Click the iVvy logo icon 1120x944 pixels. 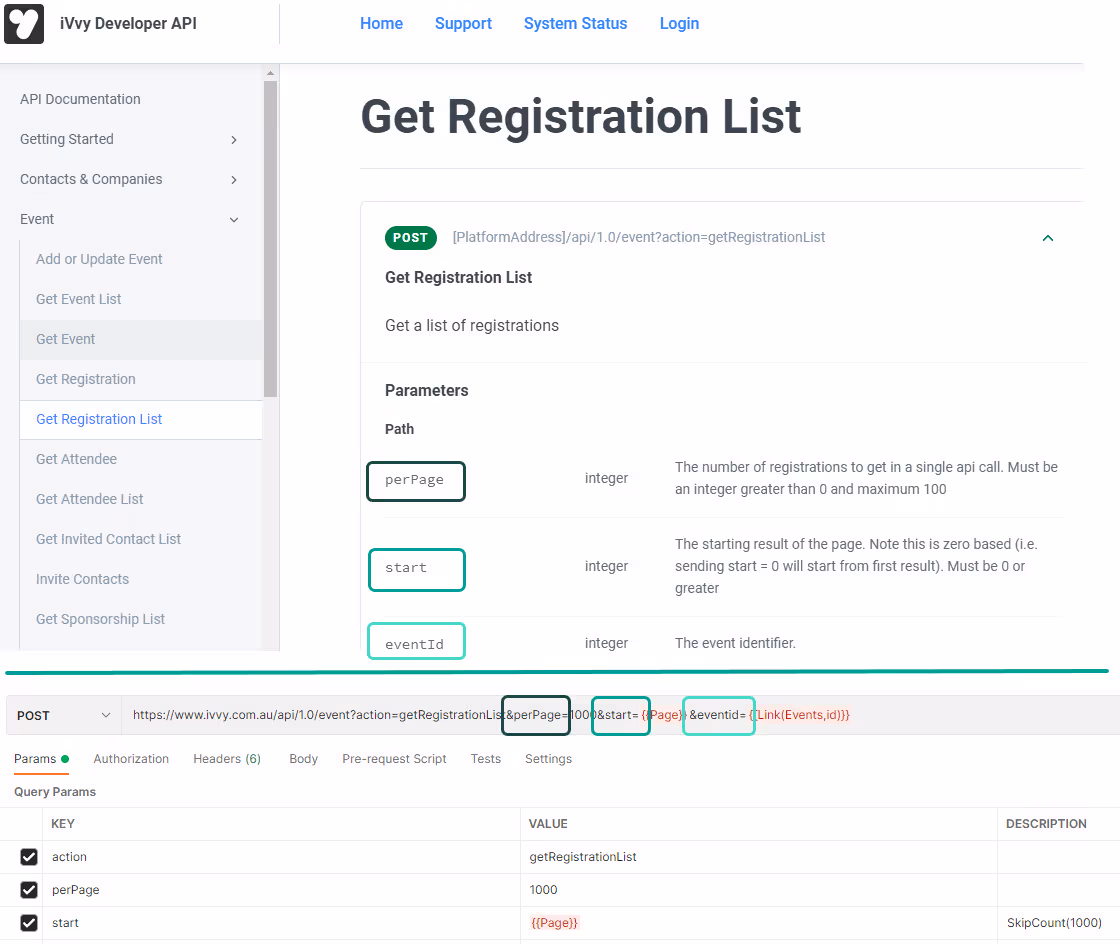pos(24,24)
